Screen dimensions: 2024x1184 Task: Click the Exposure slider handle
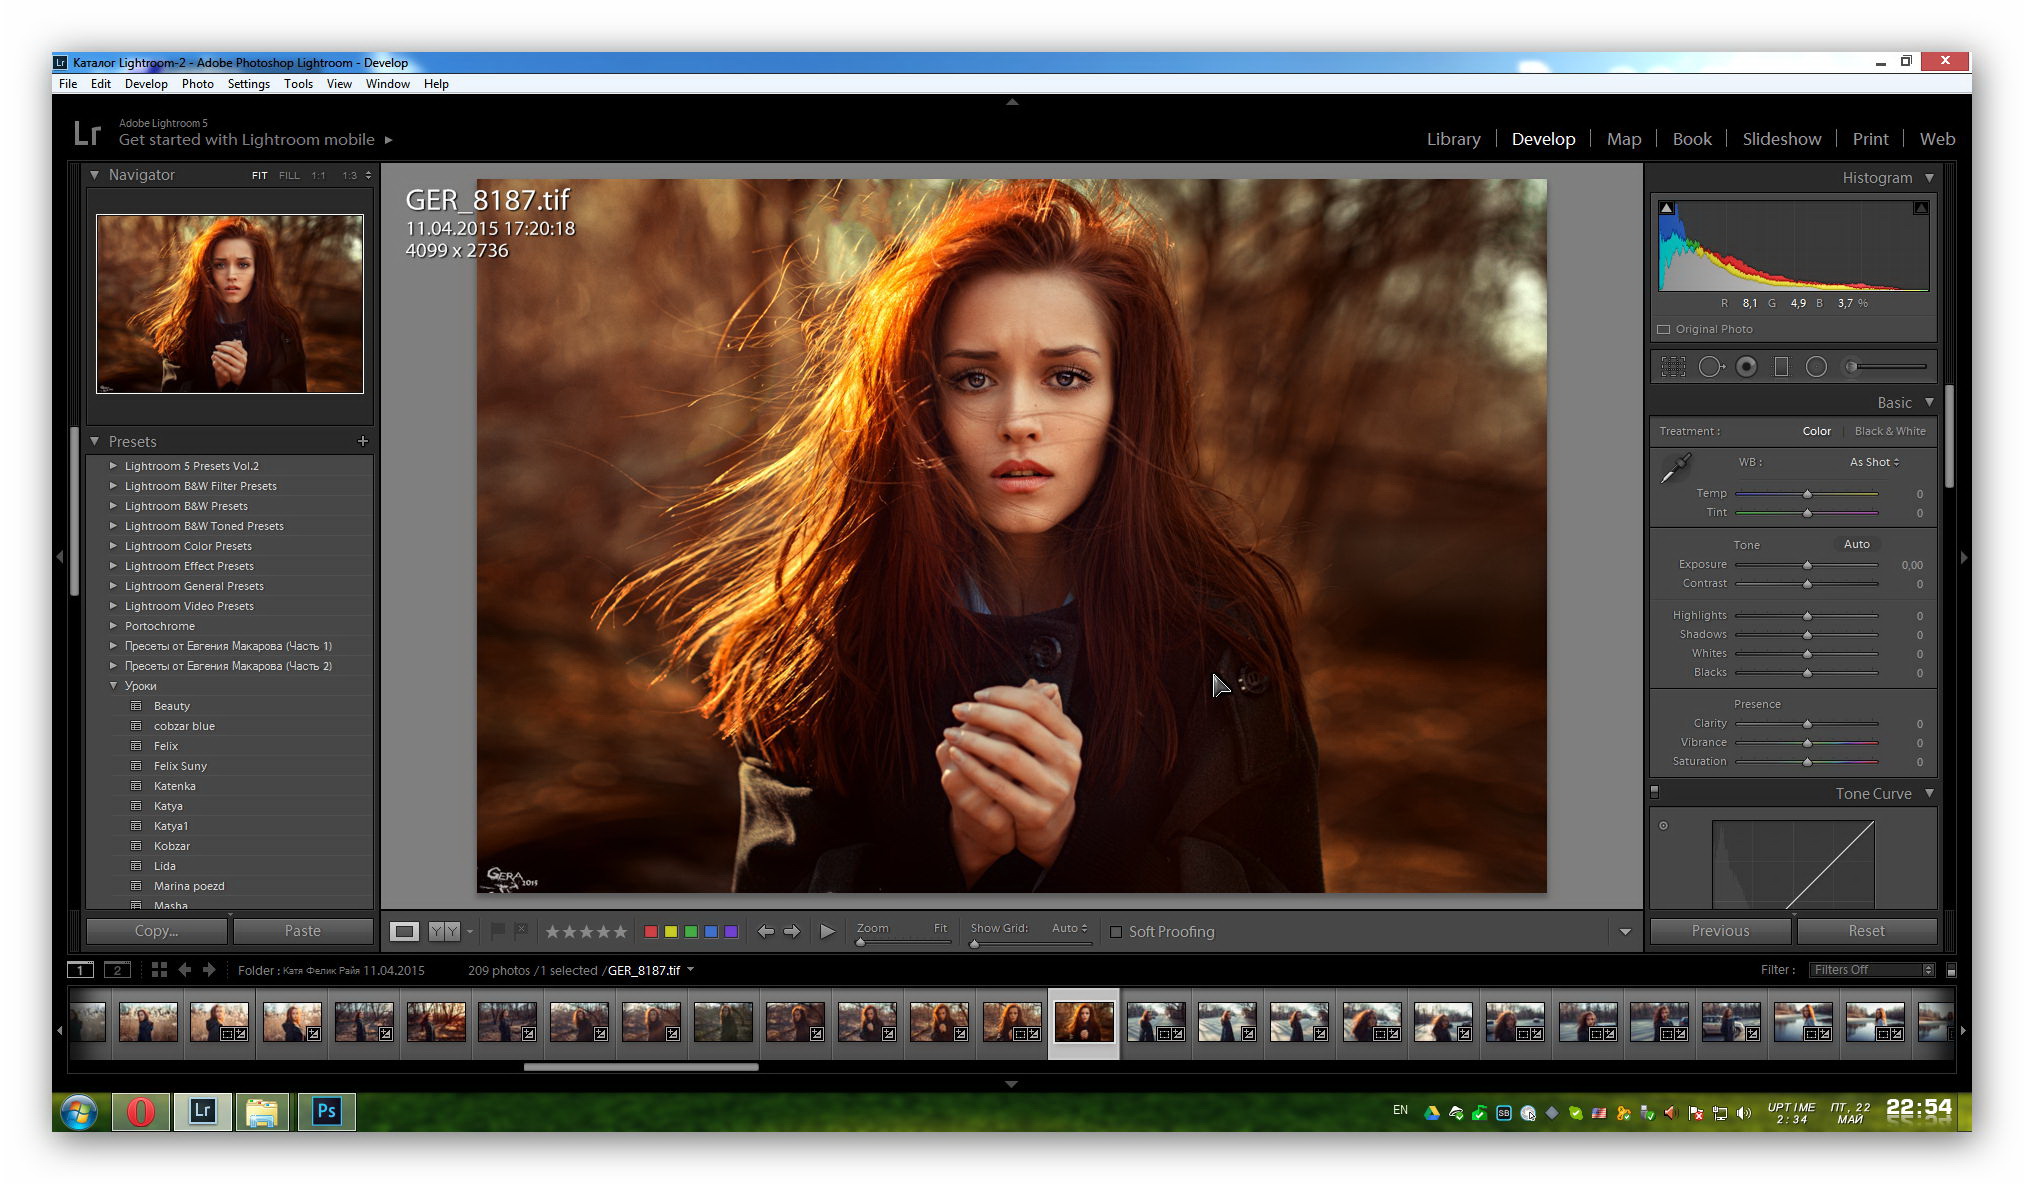point(1807,565)
